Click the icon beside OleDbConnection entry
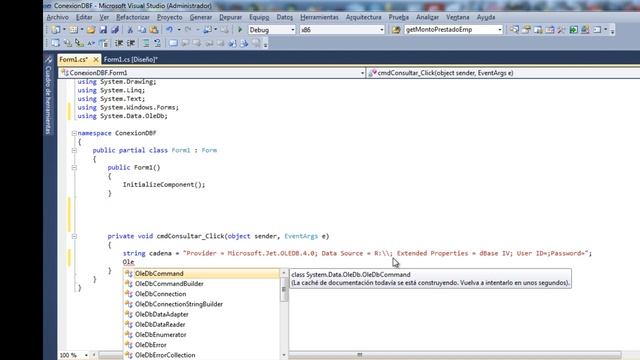The image size is (640, 360). click(129, 294)
